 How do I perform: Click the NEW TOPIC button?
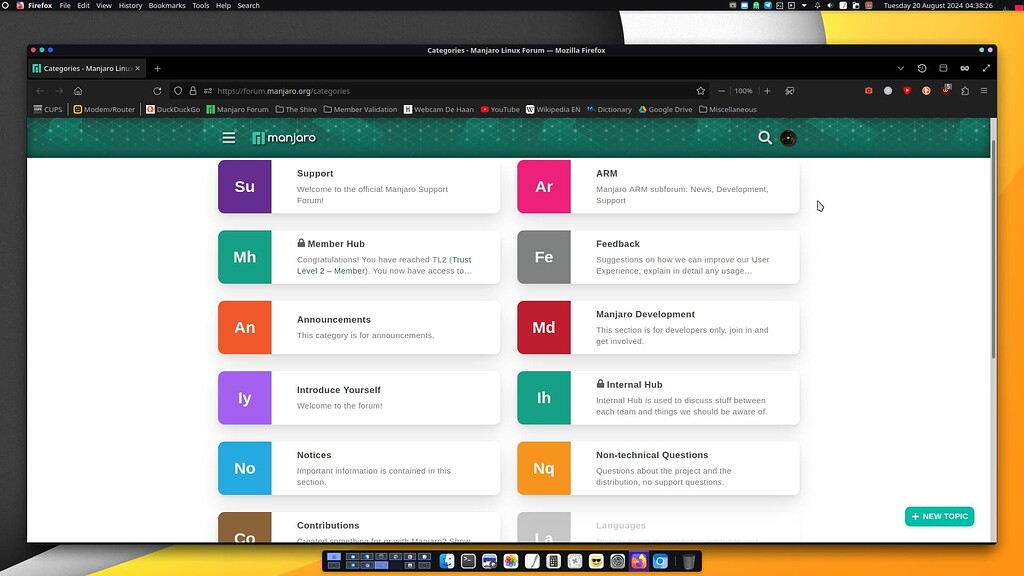pyautogui.click(x=938, y=516)
